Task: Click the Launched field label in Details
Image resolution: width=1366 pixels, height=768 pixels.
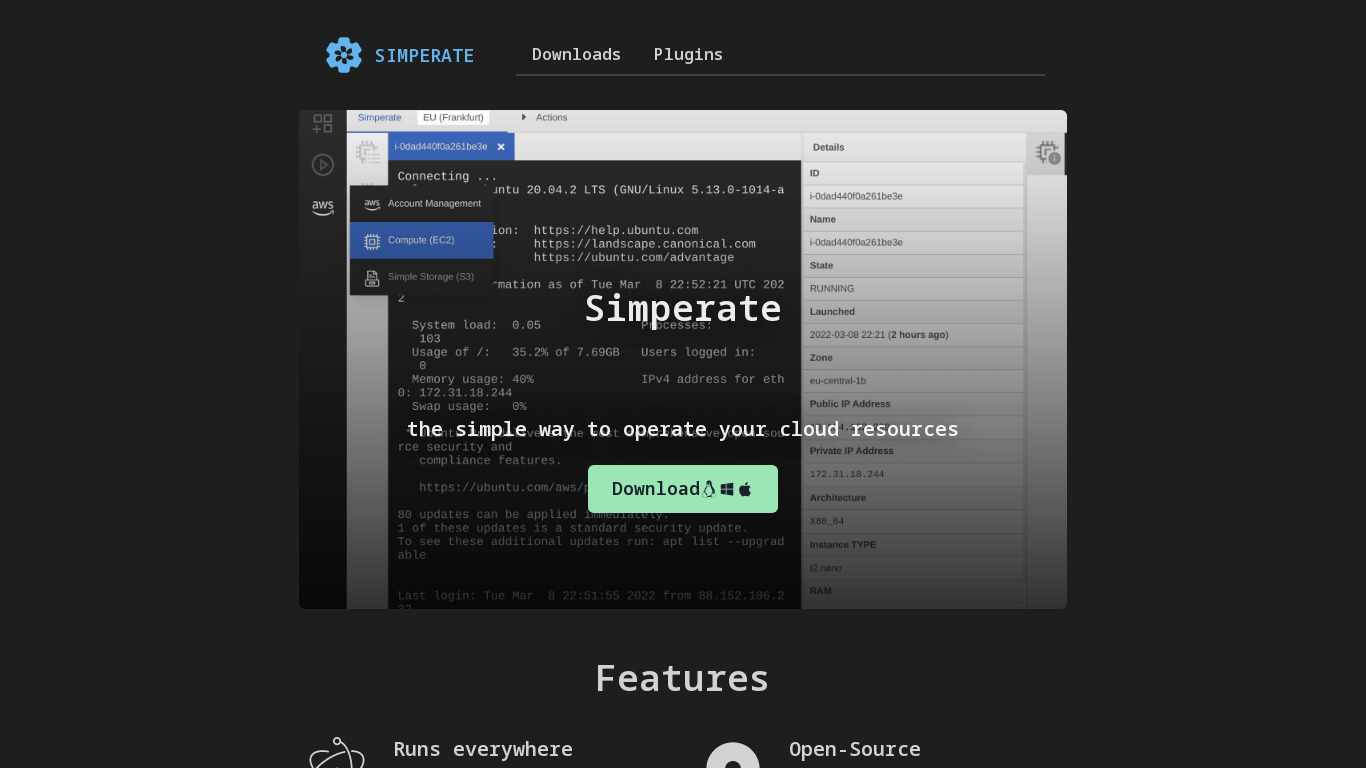Action: 833,312
